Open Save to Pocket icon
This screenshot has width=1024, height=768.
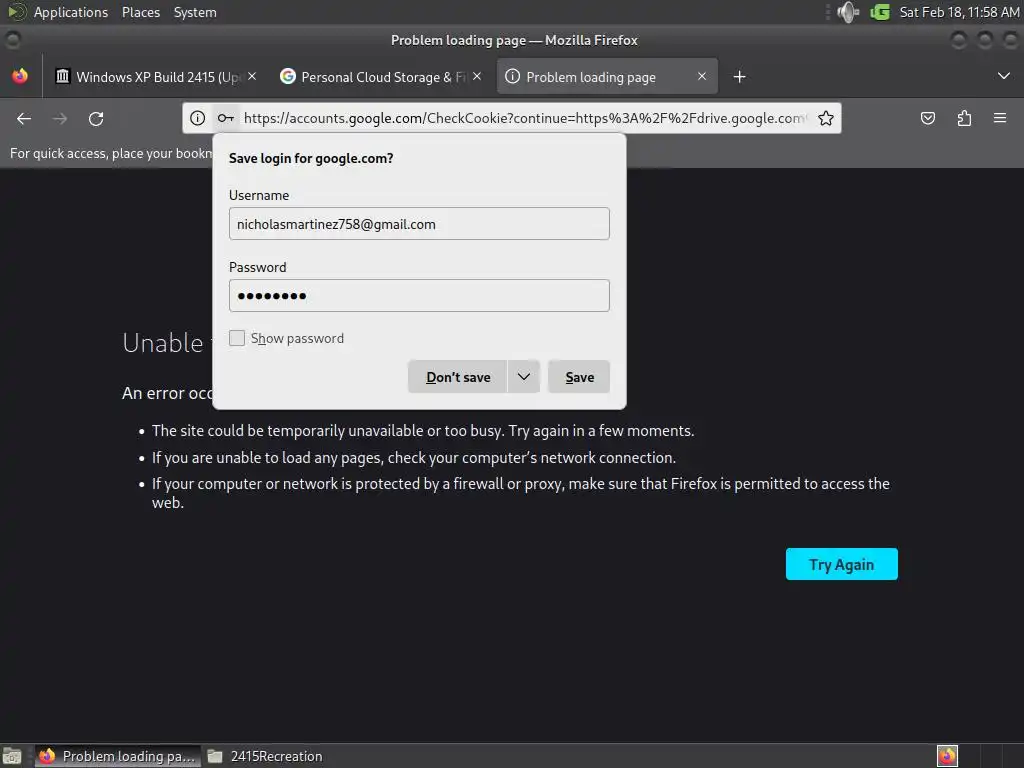pos(927,118)
